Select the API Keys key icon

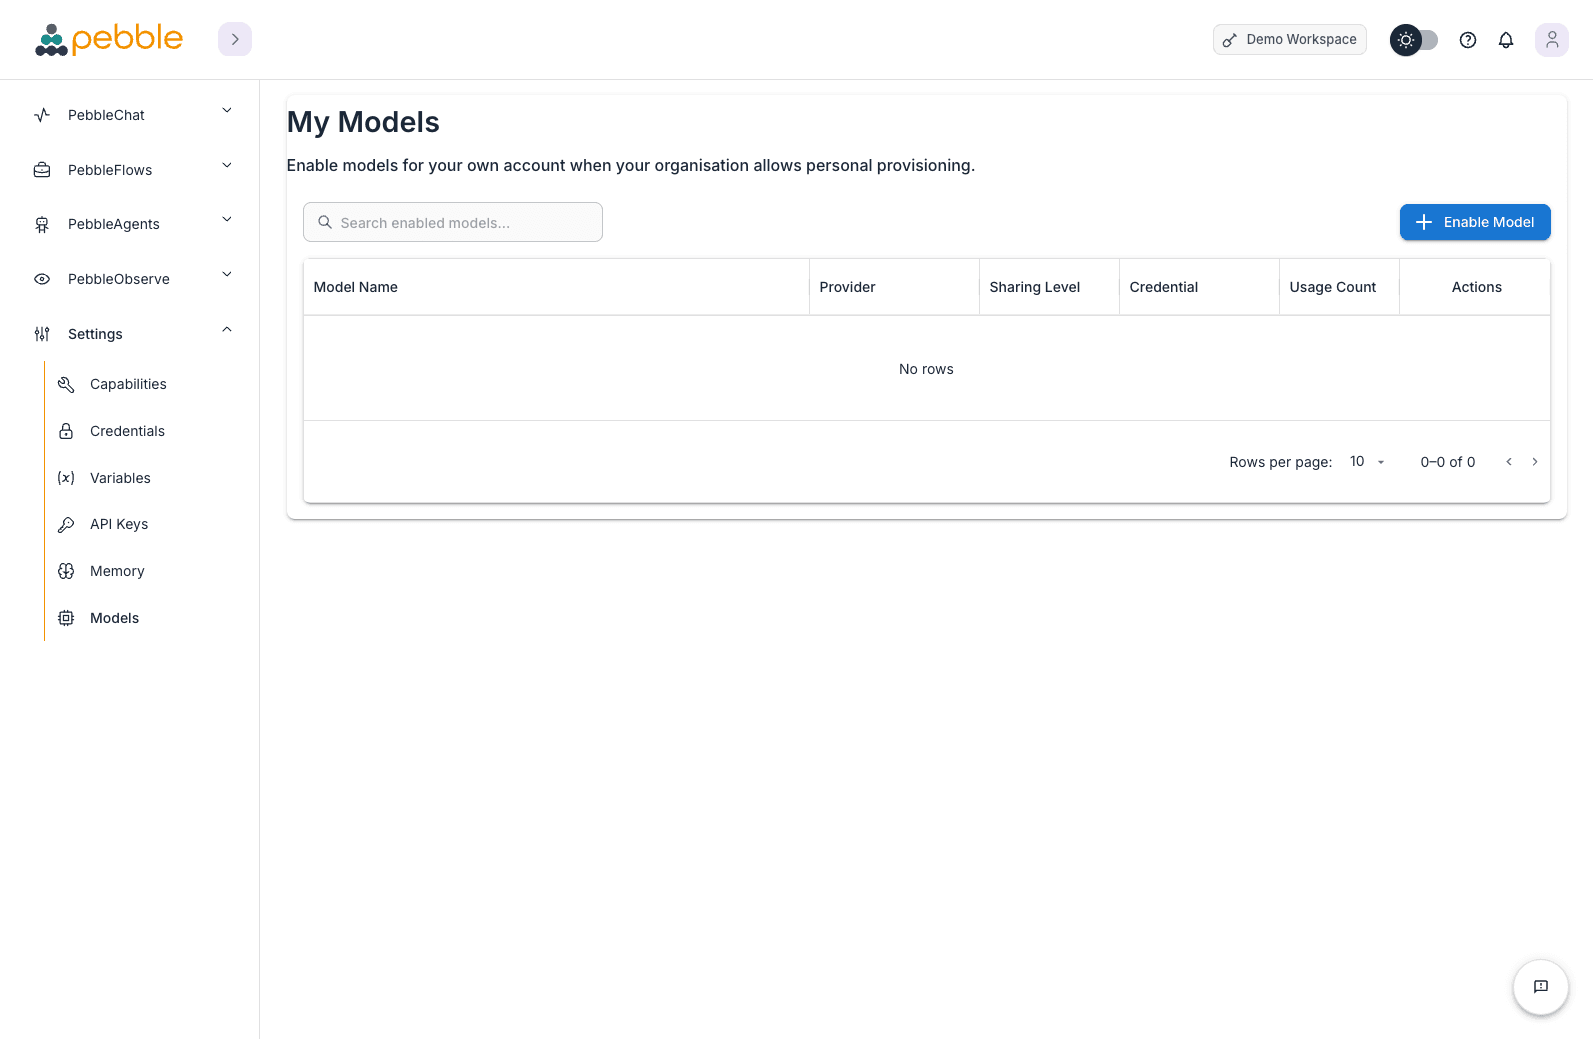(x=65, y=524)
